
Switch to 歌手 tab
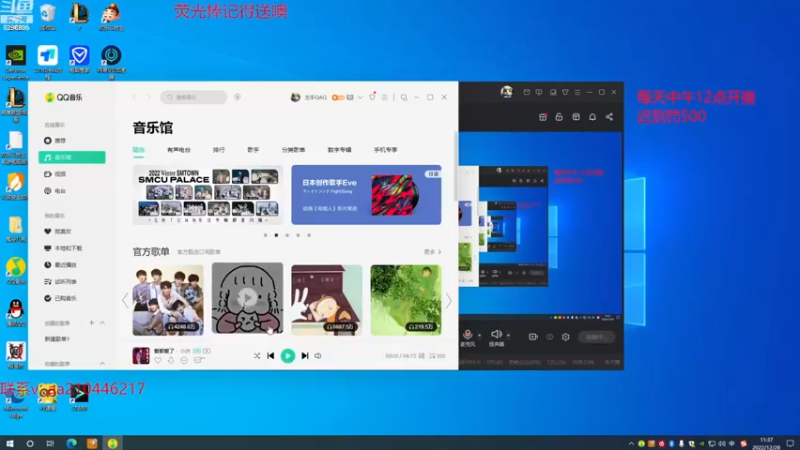[x=253, y=150]
